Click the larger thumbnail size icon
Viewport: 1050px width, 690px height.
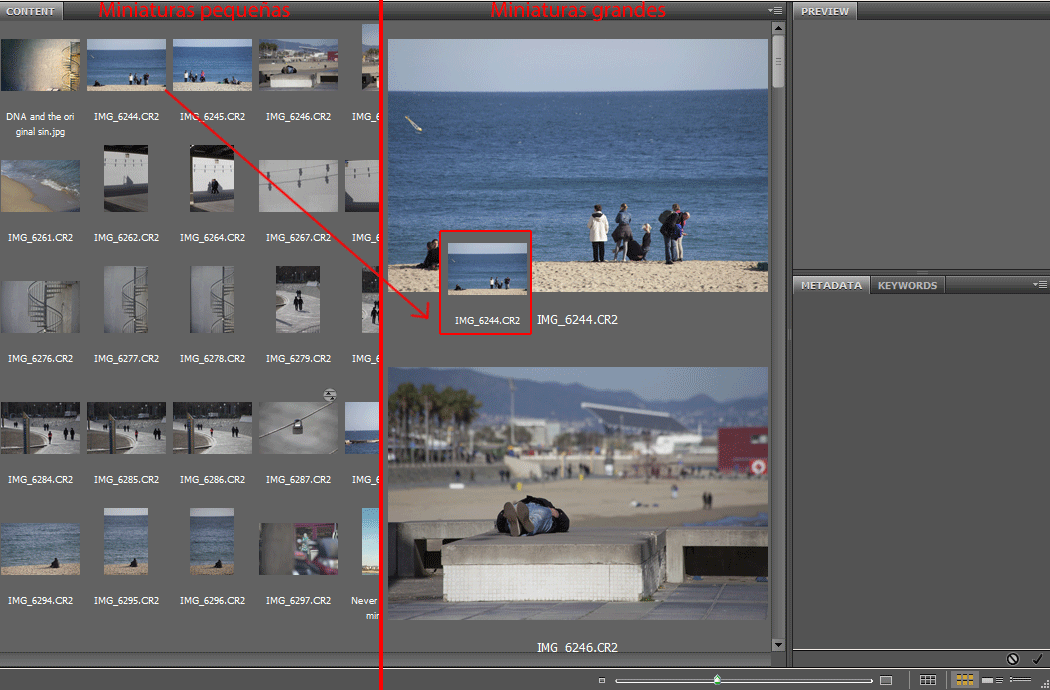click(x=886, y=681)
